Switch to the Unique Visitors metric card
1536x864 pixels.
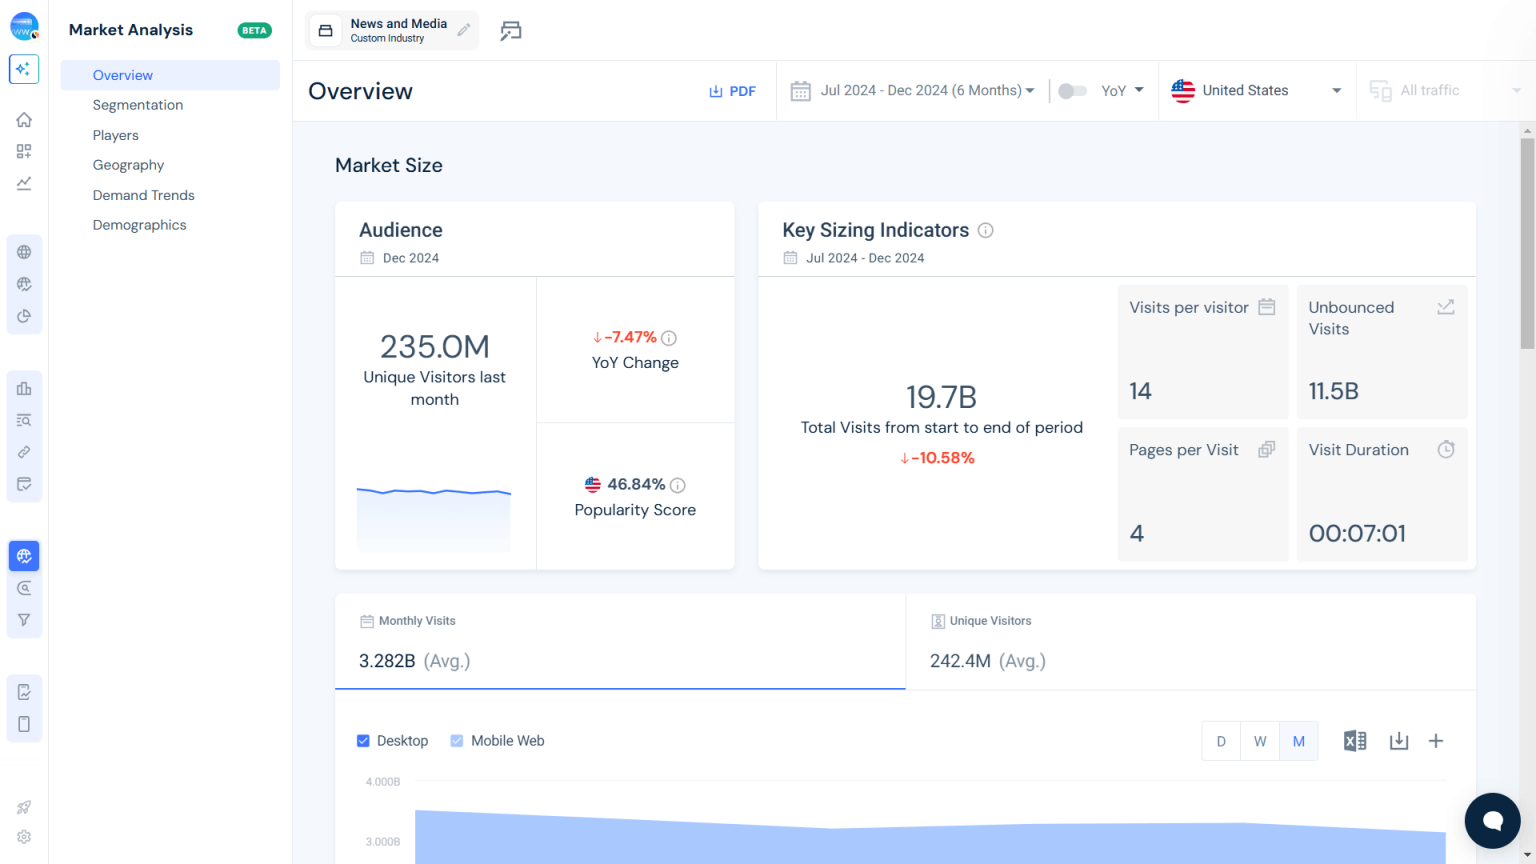[x=1189, y=642]
